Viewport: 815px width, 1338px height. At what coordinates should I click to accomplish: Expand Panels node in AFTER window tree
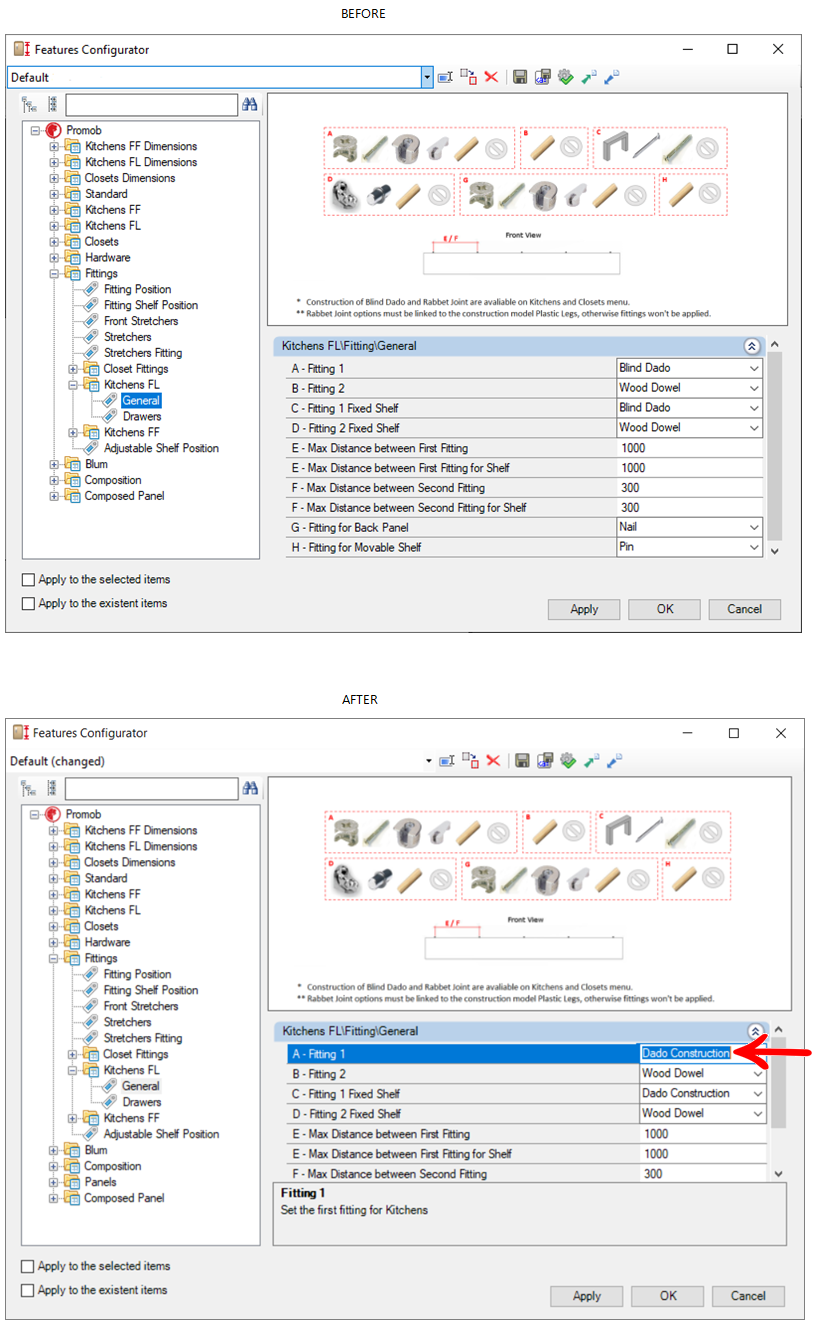coord(55,1182)
